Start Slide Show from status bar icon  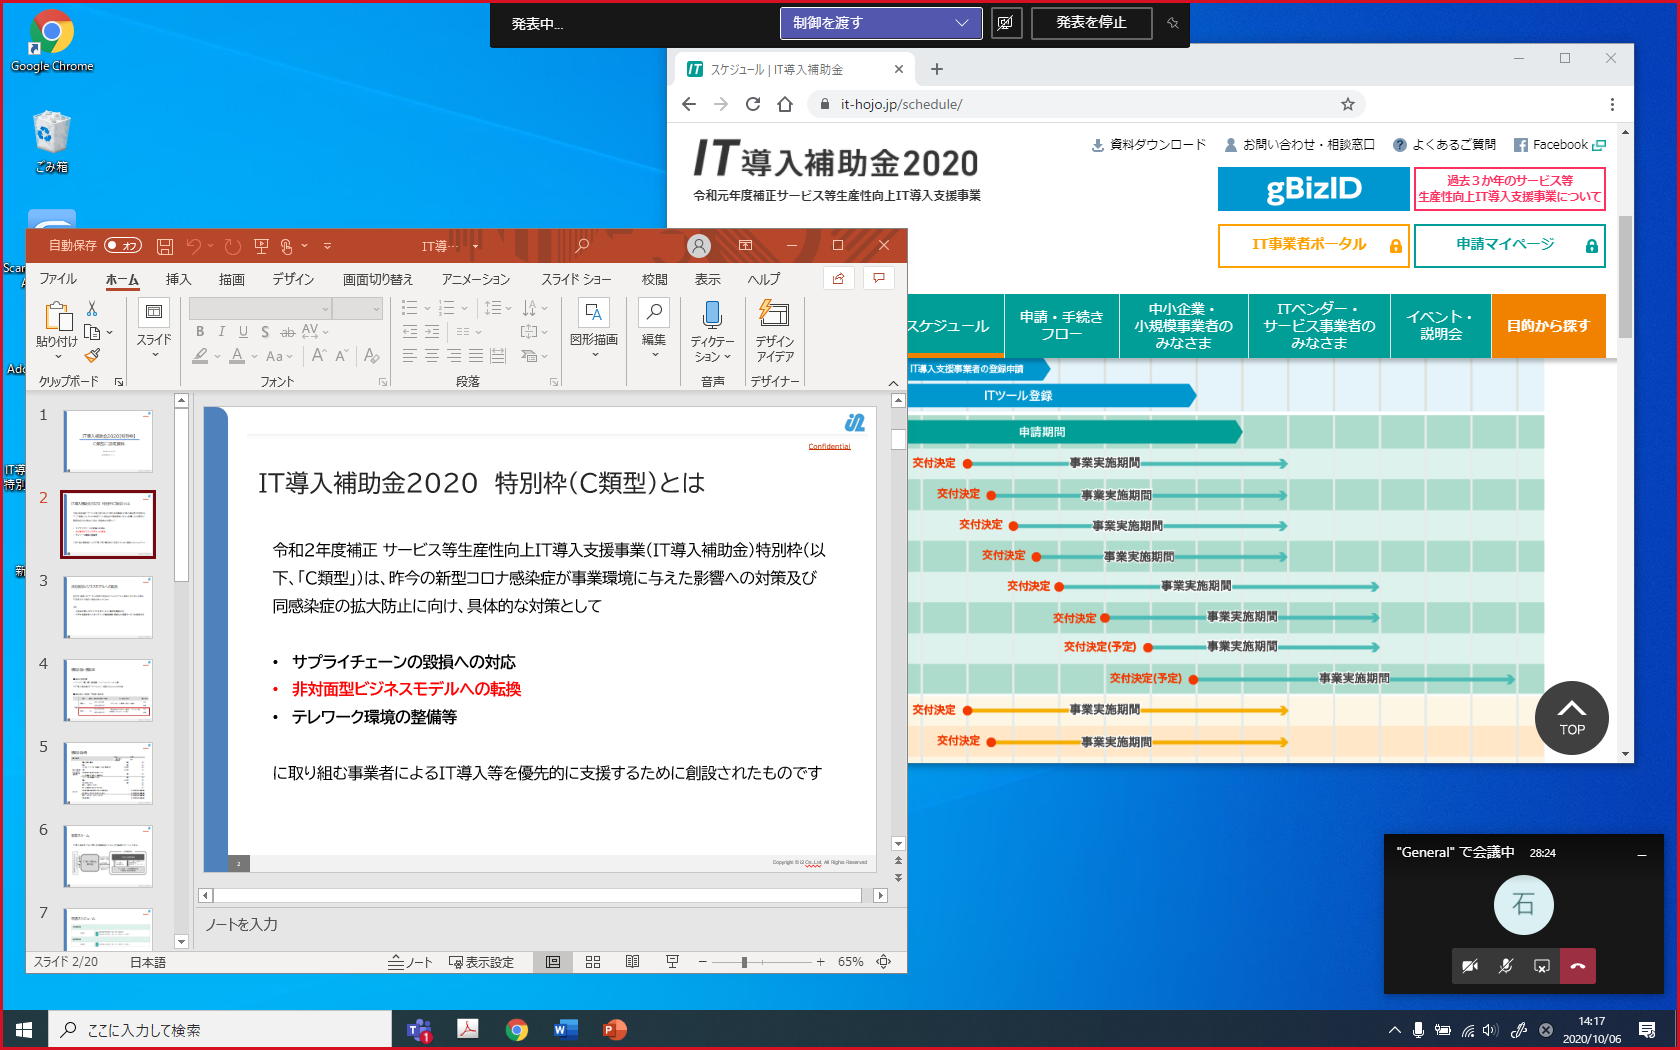[x=672, y=962]
